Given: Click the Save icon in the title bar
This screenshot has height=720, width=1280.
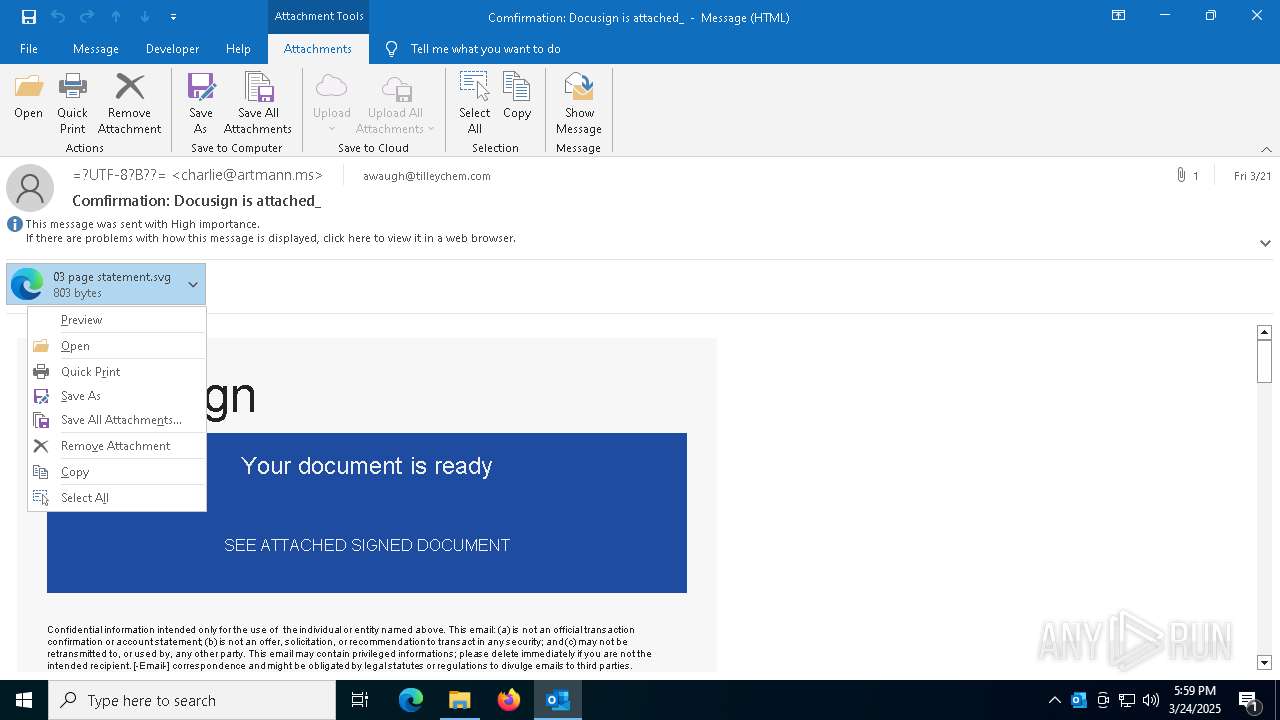Looking at the screenshot, I should tap(29, 17).
